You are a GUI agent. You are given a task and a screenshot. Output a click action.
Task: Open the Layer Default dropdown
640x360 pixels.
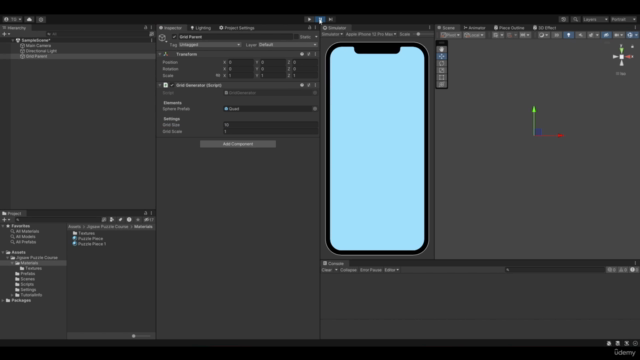tap(288, 44)
